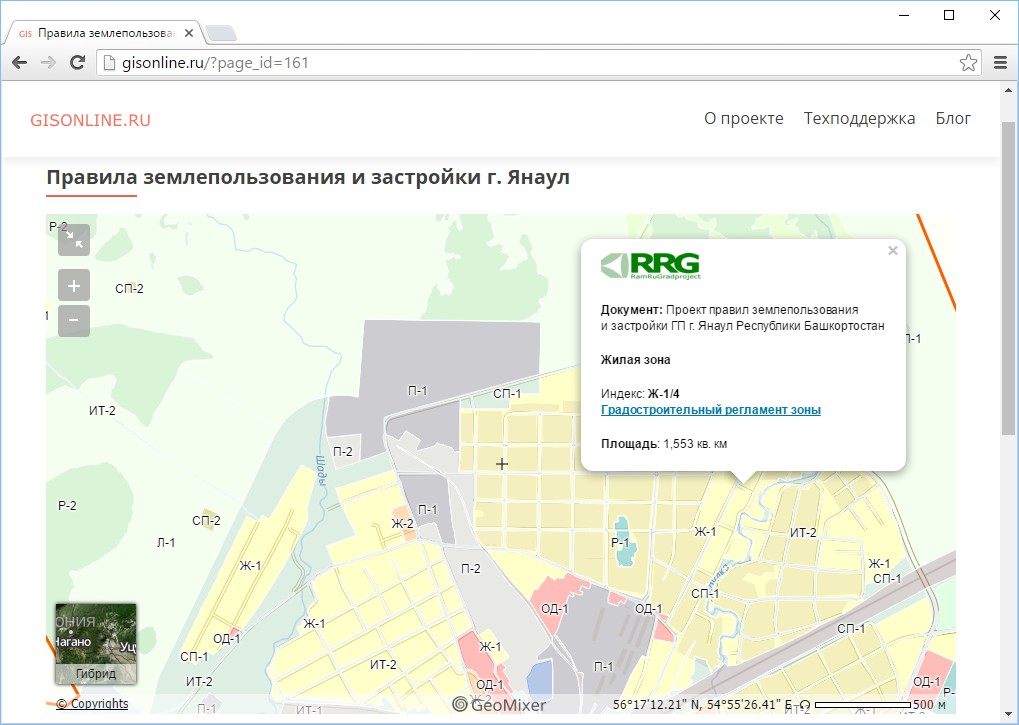The width and height of the screenshot is (1019, 725).
Task: Click the RRG RamRuGradproject logo
Action: click(x=651, y=266)
